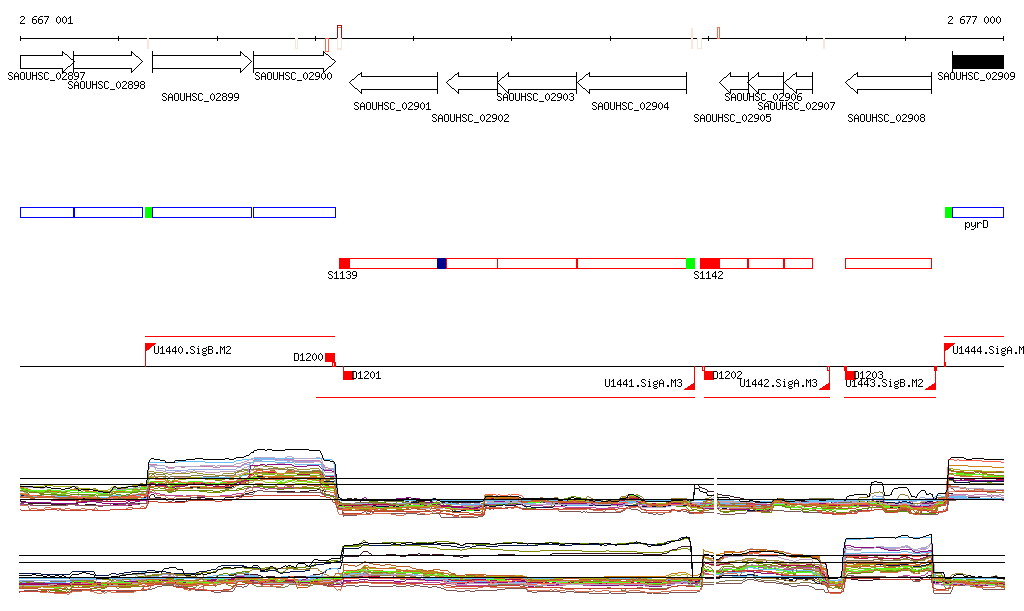Click the U1443.SigB.M2 label
1024x611 pixels.
pyautogui.click(x=884, y=383)
